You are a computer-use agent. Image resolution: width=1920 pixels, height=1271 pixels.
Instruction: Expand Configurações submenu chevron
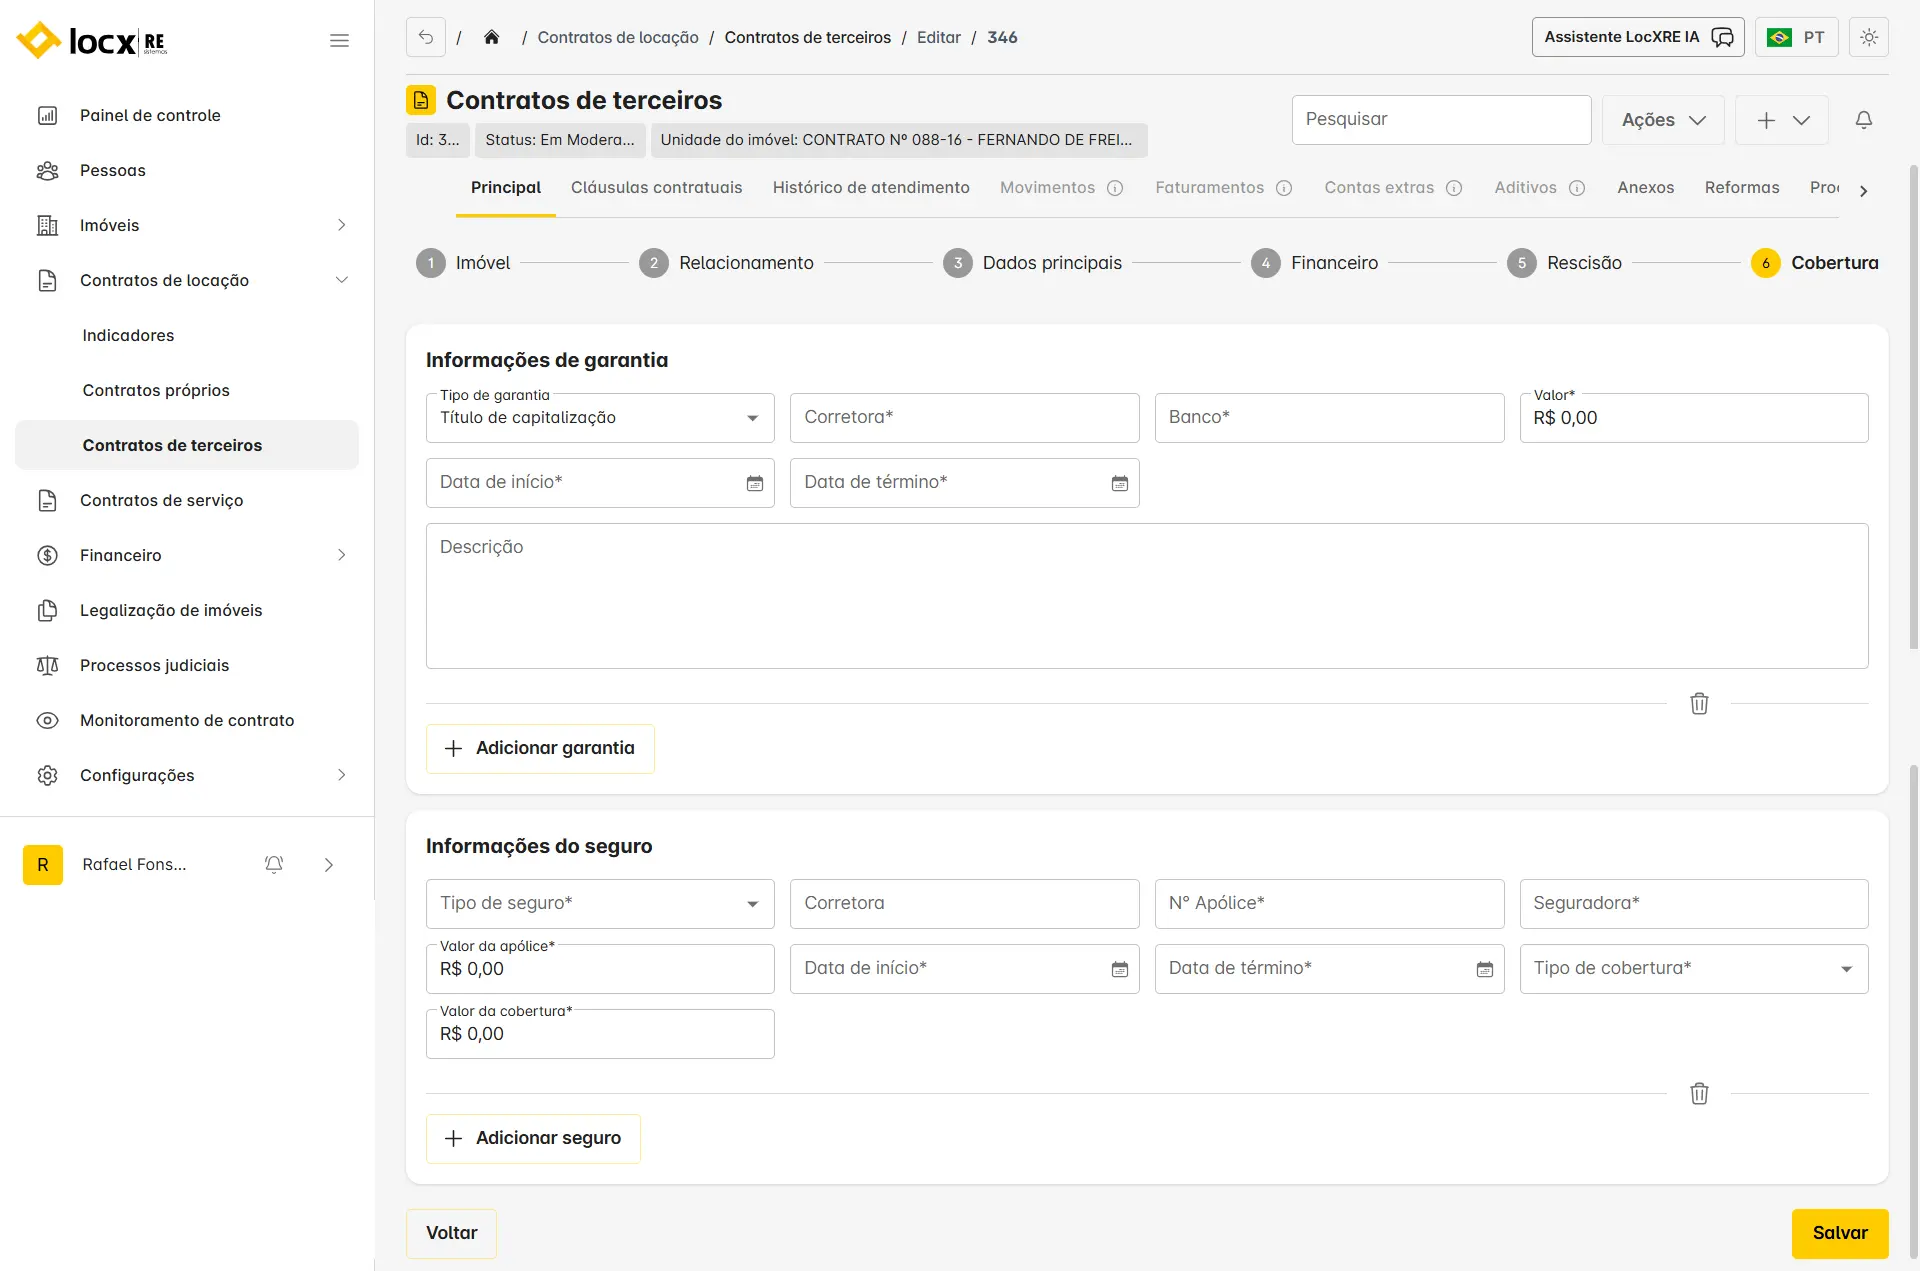[341, 775]
